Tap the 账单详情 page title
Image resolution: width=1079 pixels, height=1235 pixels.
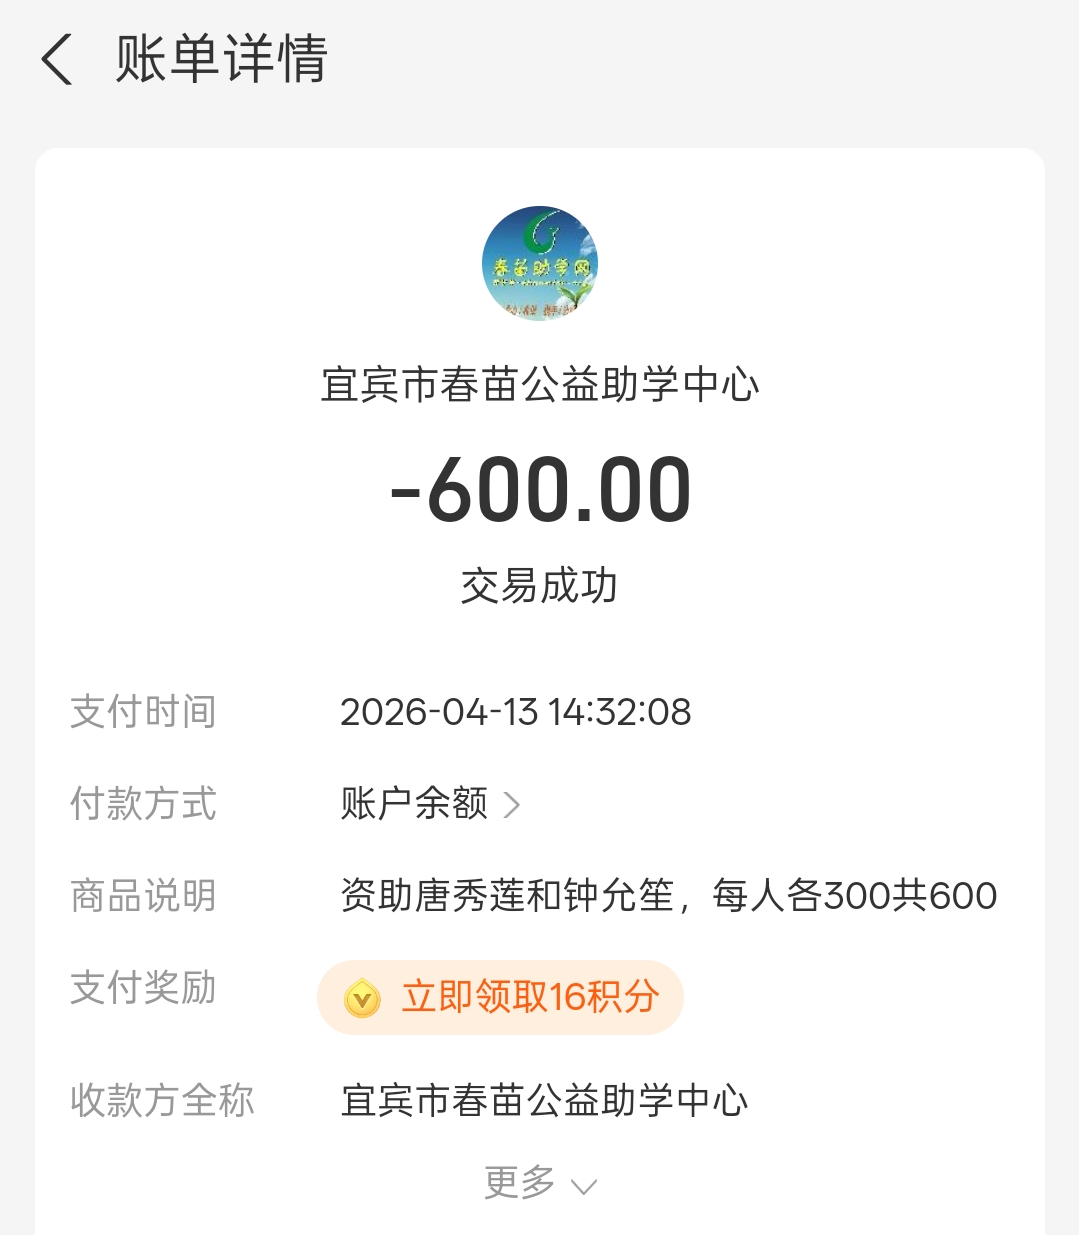221,59
